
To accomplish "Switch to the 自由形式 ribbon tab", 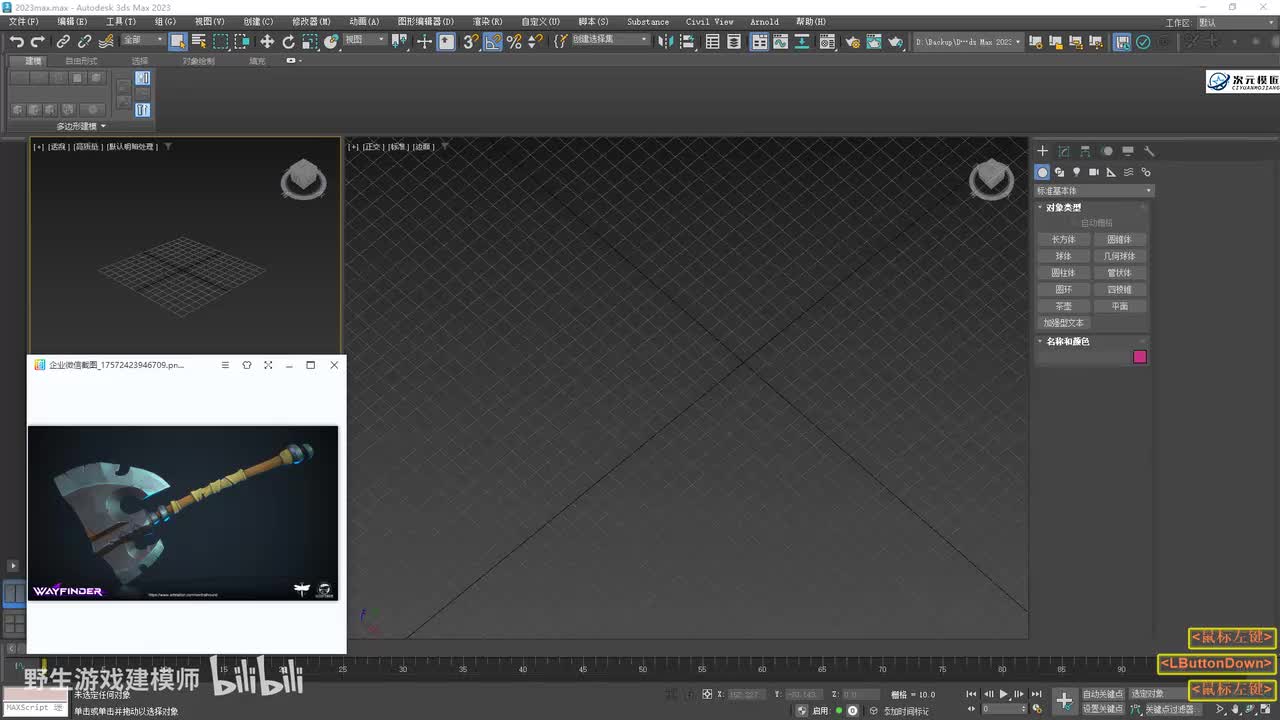I will point(82,61).
